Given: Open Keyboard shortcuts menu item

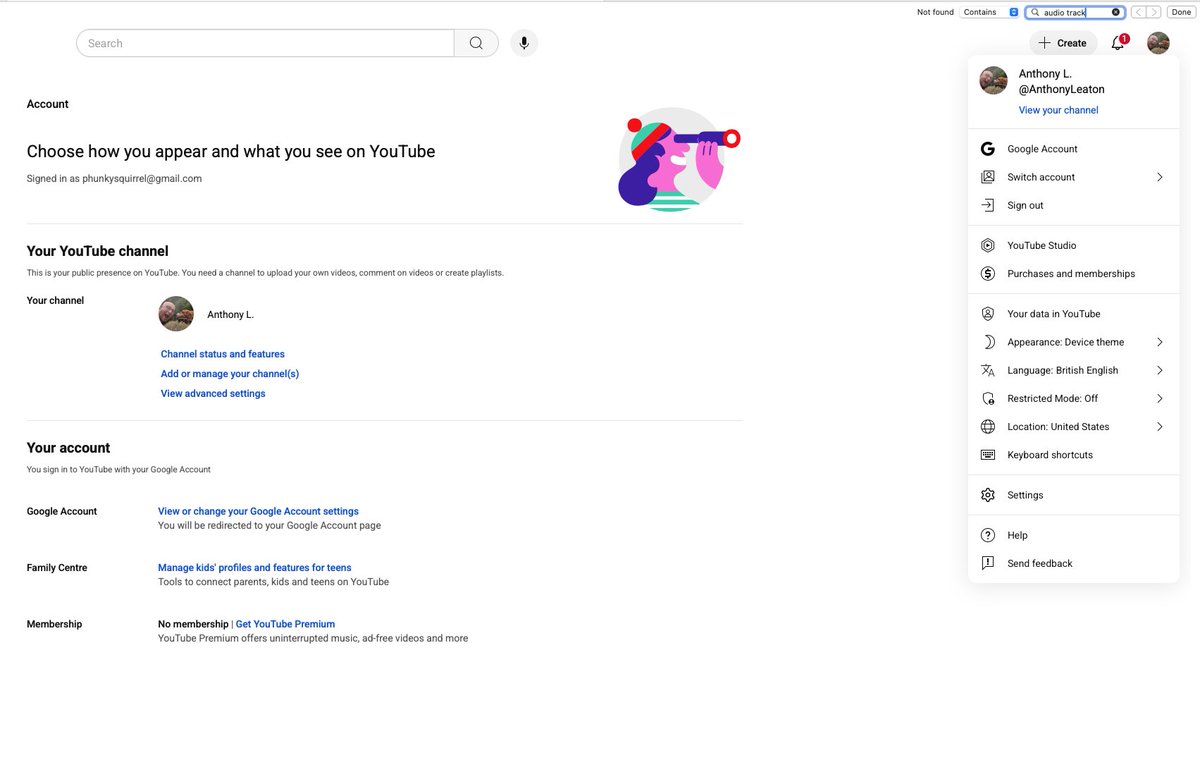Looking at the screenshot, I should click(x=1074, y=455).
